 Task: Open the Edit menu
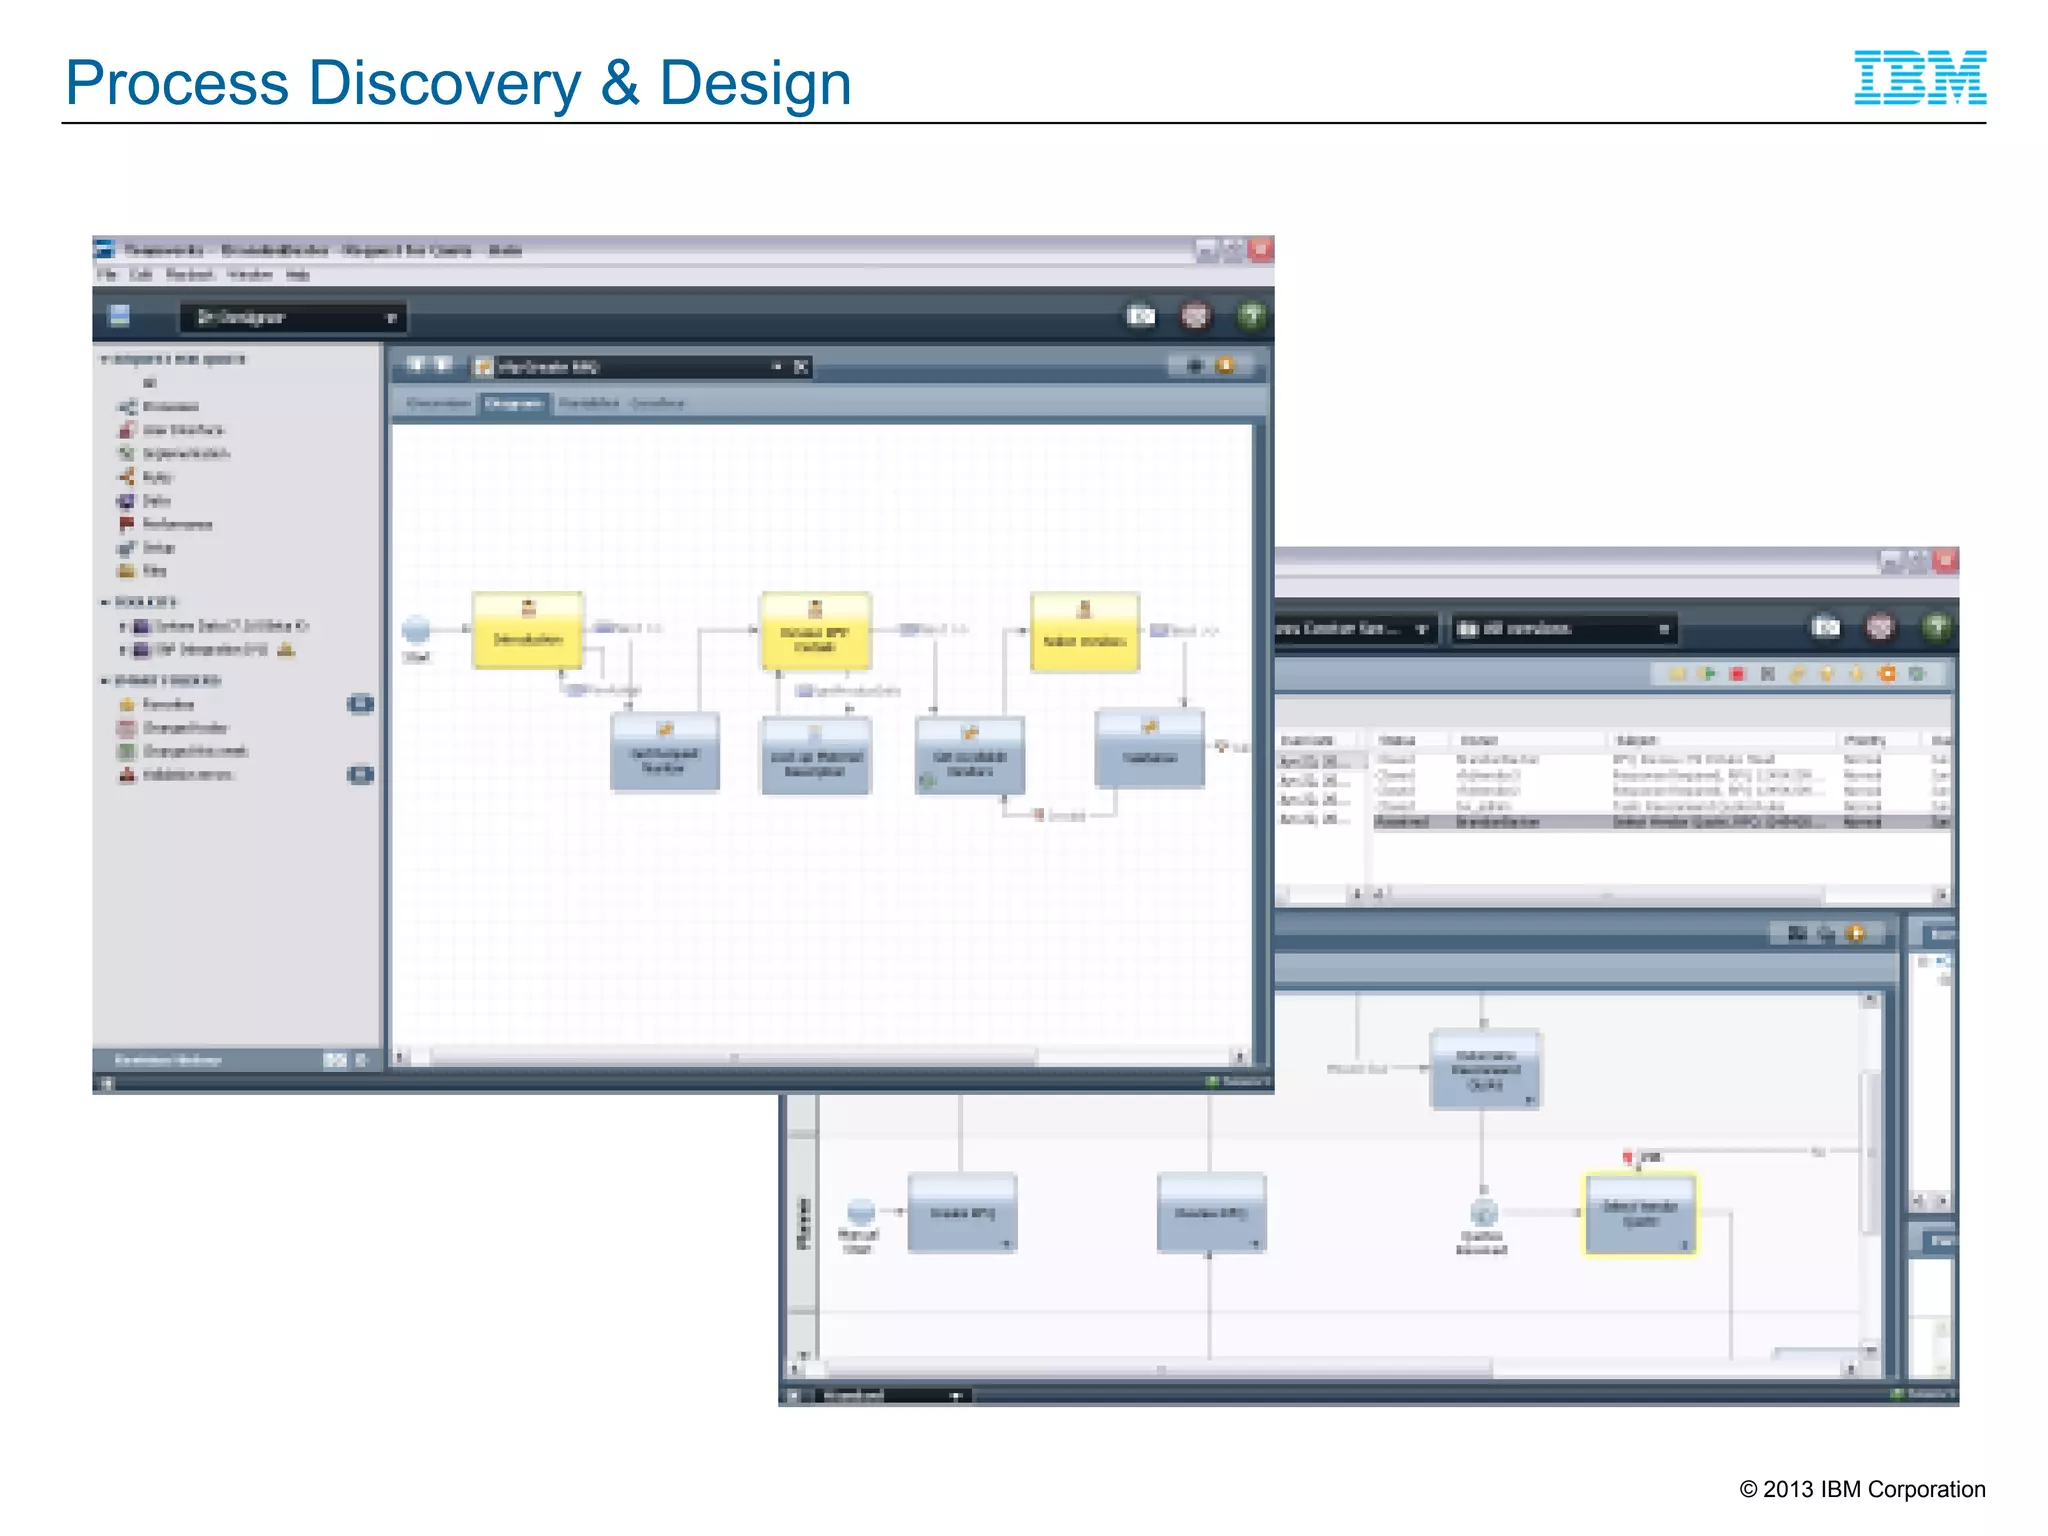140,274
